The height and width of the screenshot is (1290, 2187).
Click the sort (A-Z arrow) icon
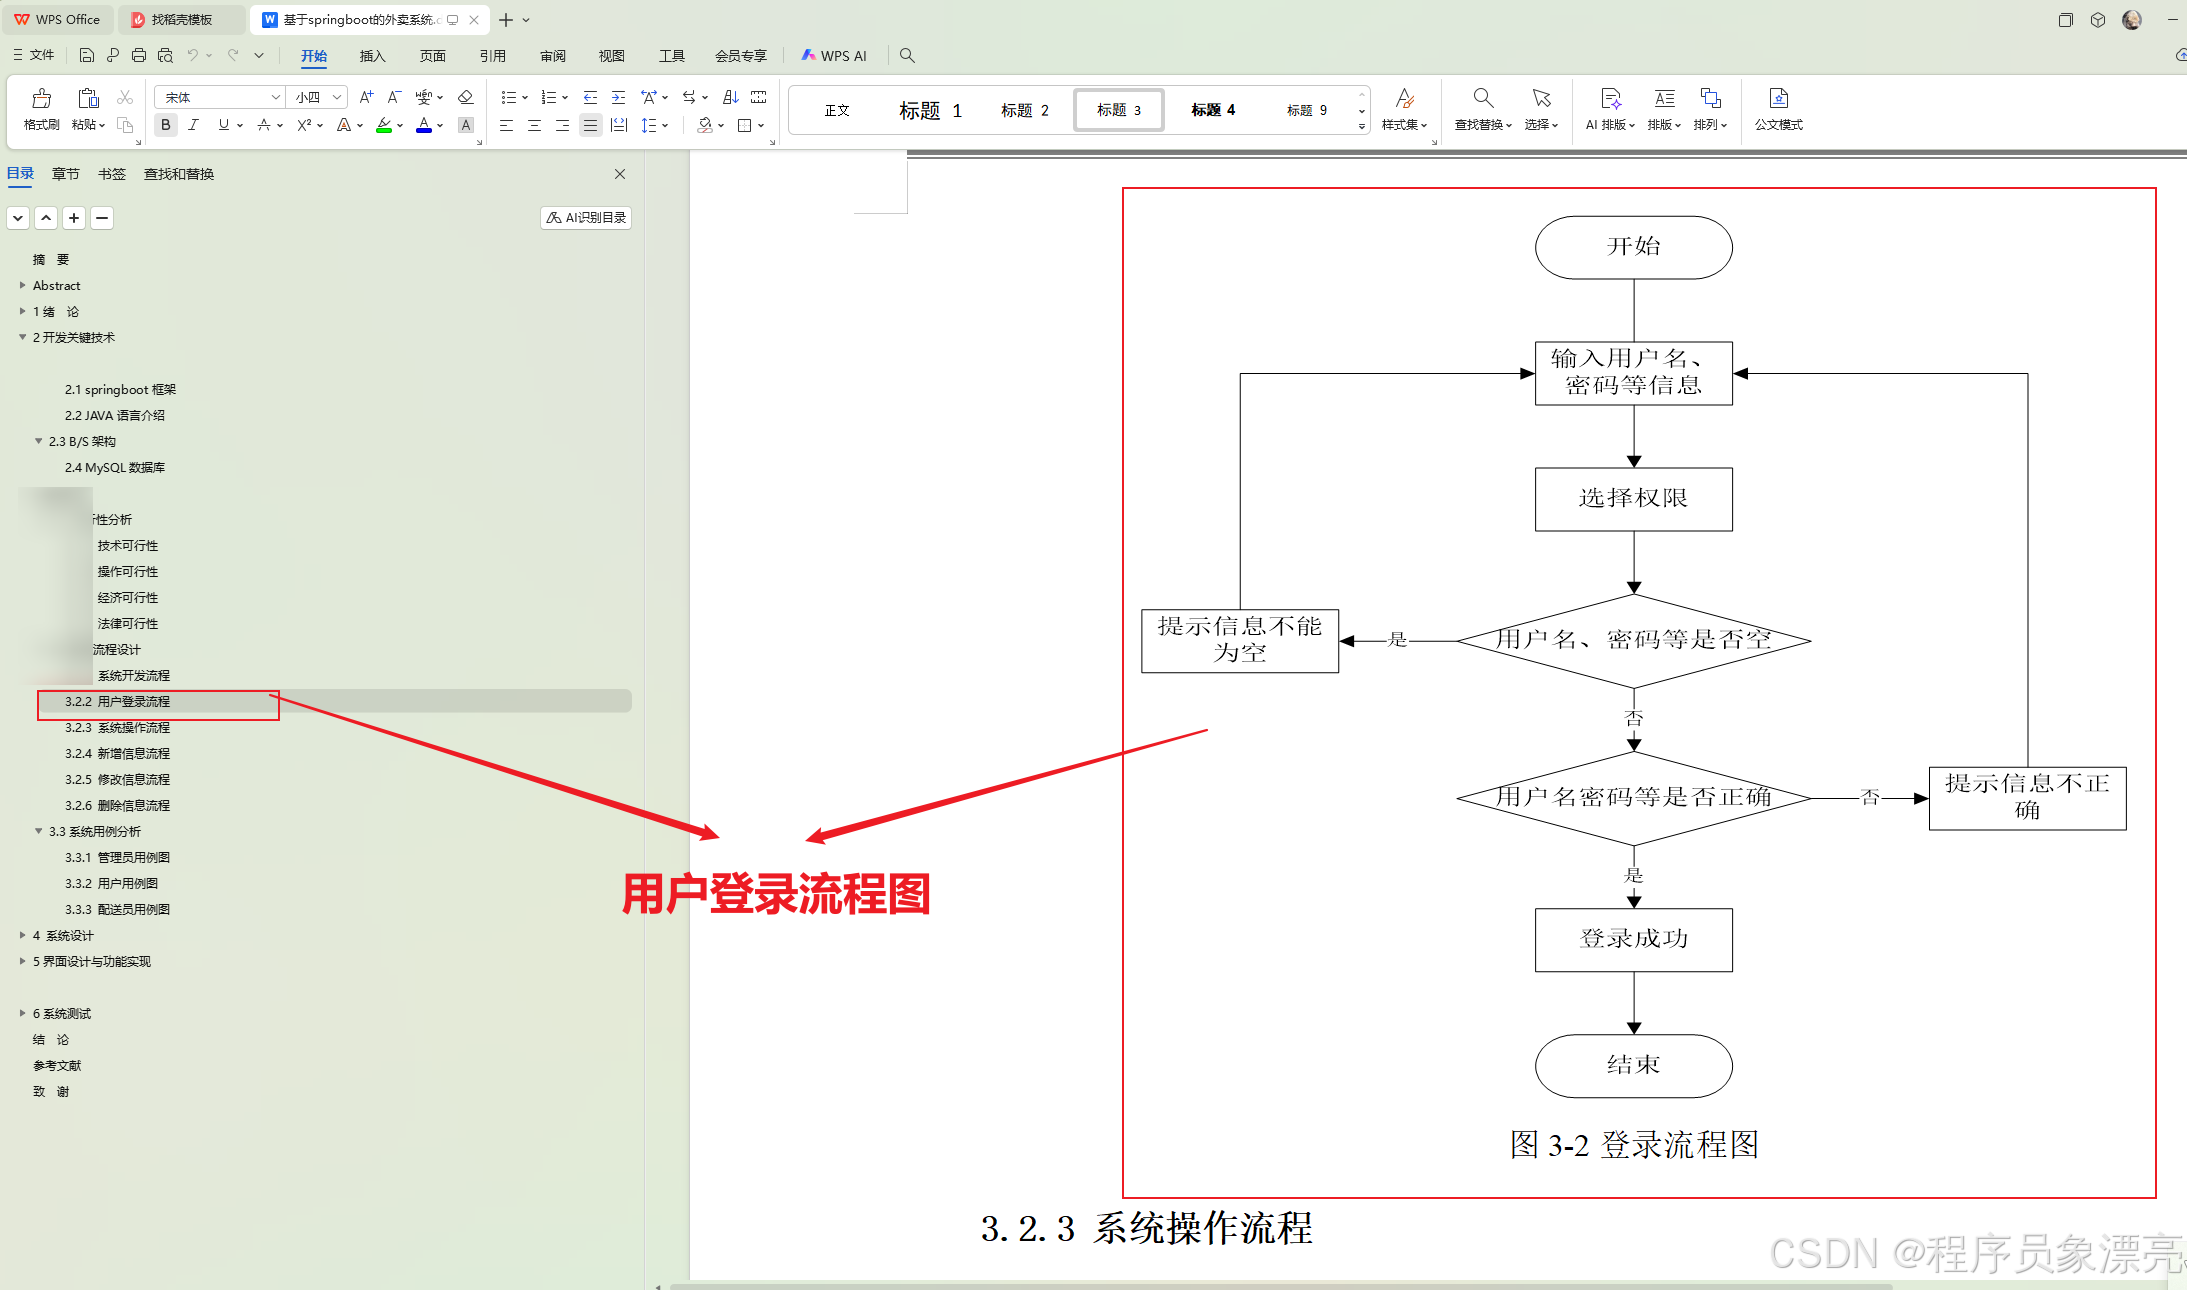coord(731,97)
